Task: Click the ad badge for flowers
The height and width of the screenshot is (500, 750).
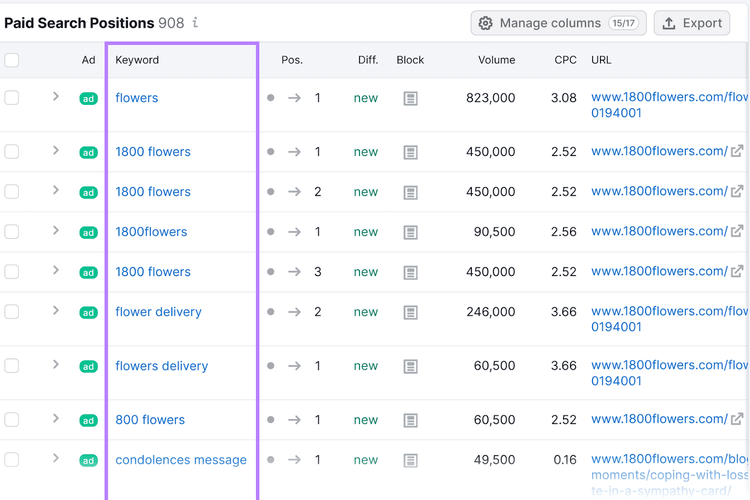Action: click(88, 99)
